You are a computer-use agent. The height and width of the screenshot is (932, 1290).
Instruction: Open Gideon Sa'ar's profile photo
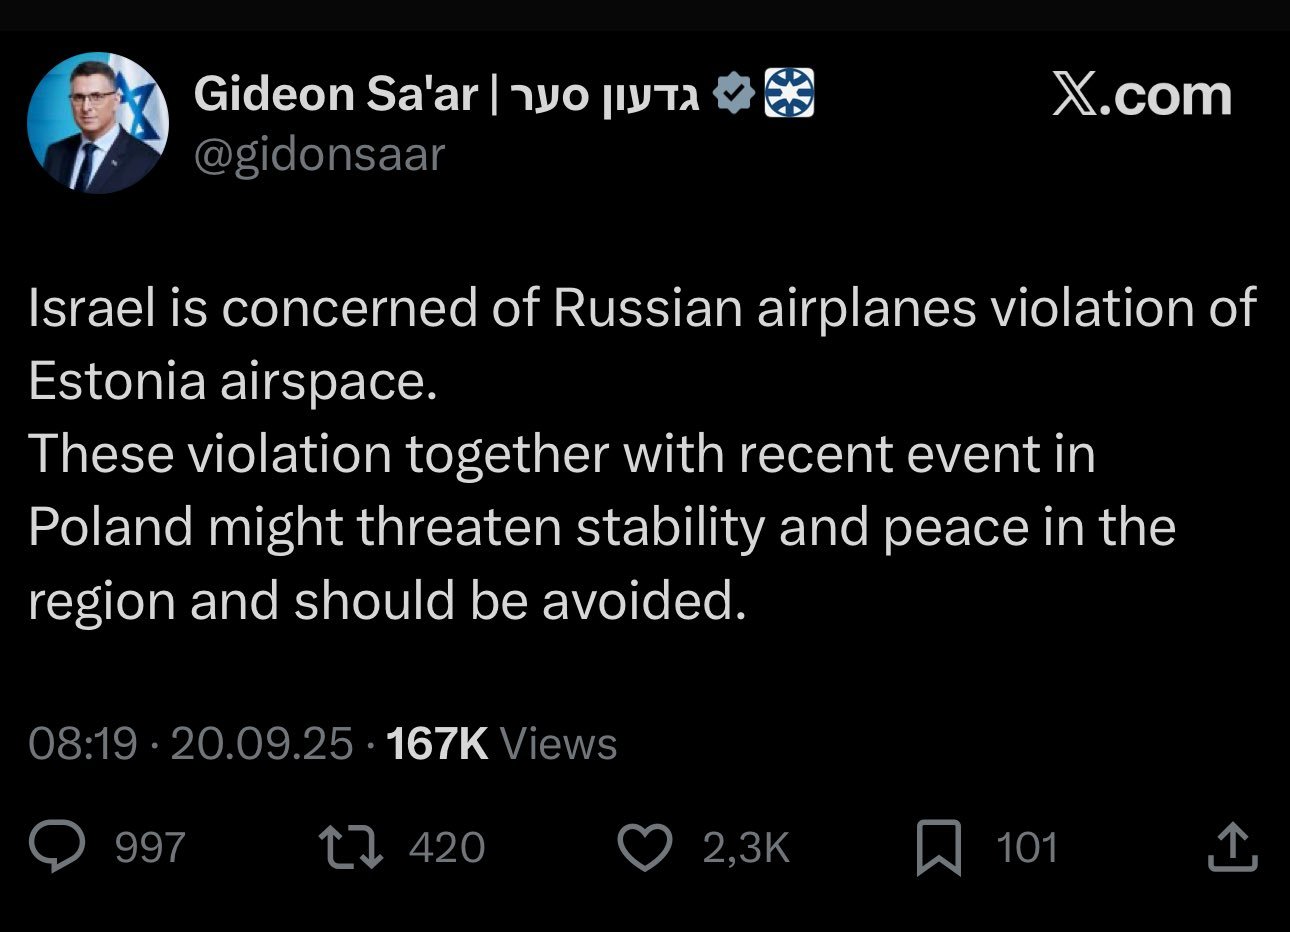pos(97,123)
